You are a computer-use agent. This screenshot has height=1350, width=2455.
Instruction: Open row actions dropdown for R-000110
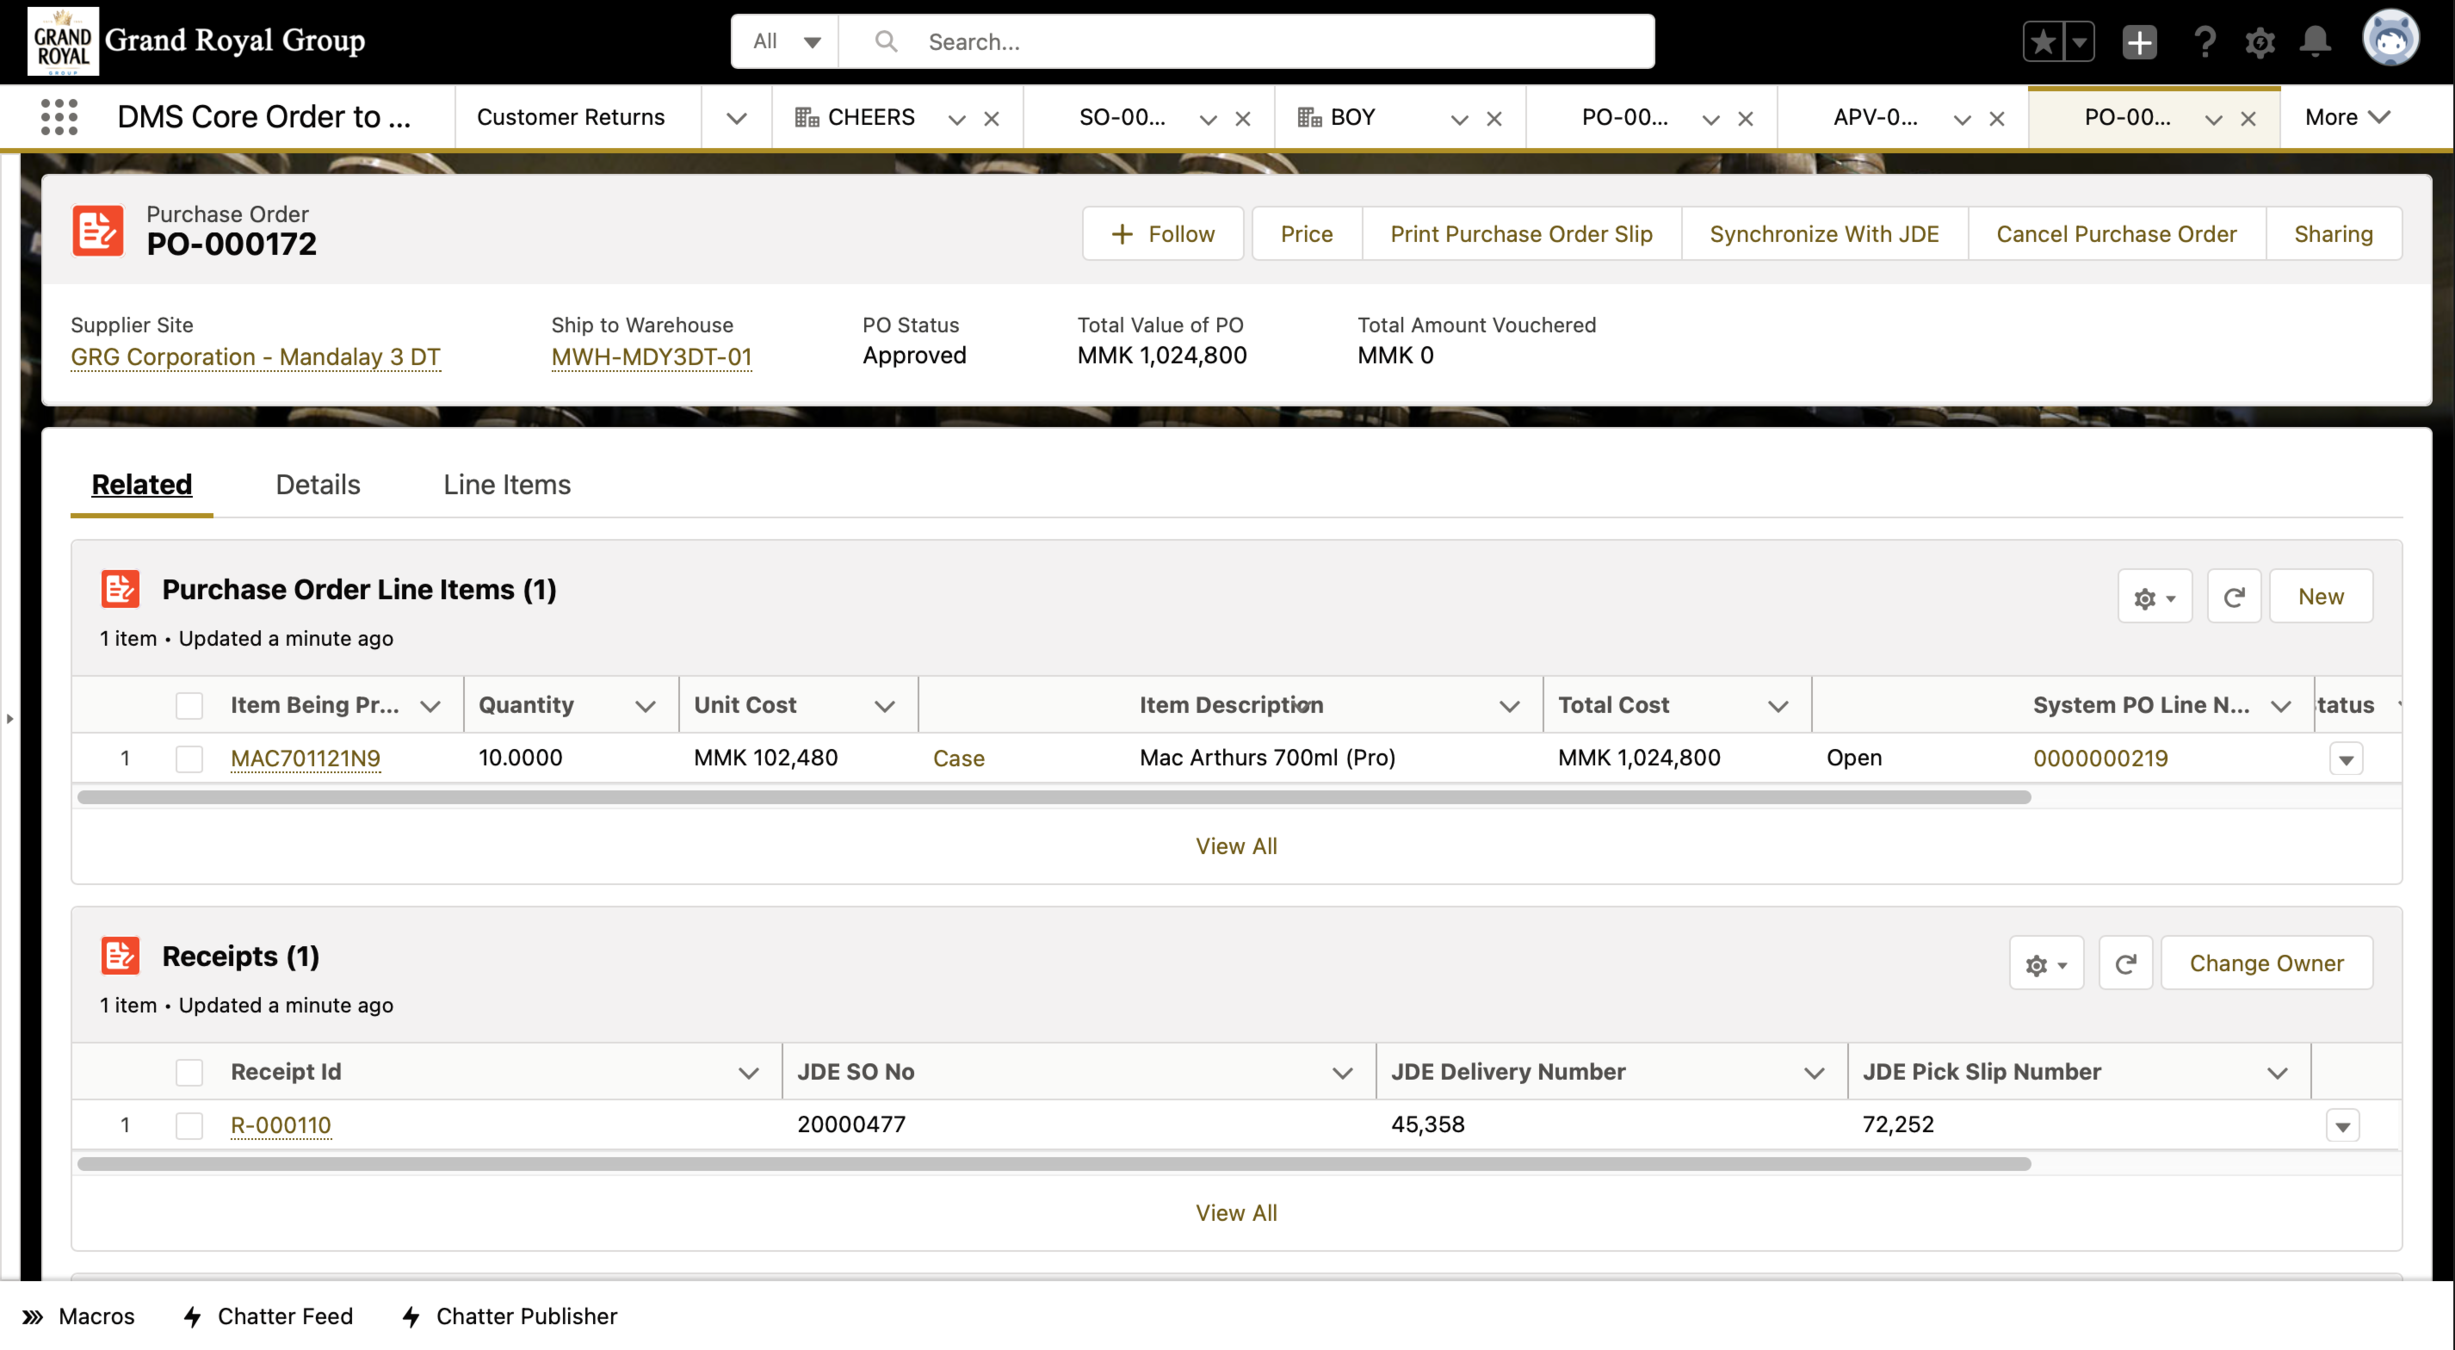click(2342, 1126)
